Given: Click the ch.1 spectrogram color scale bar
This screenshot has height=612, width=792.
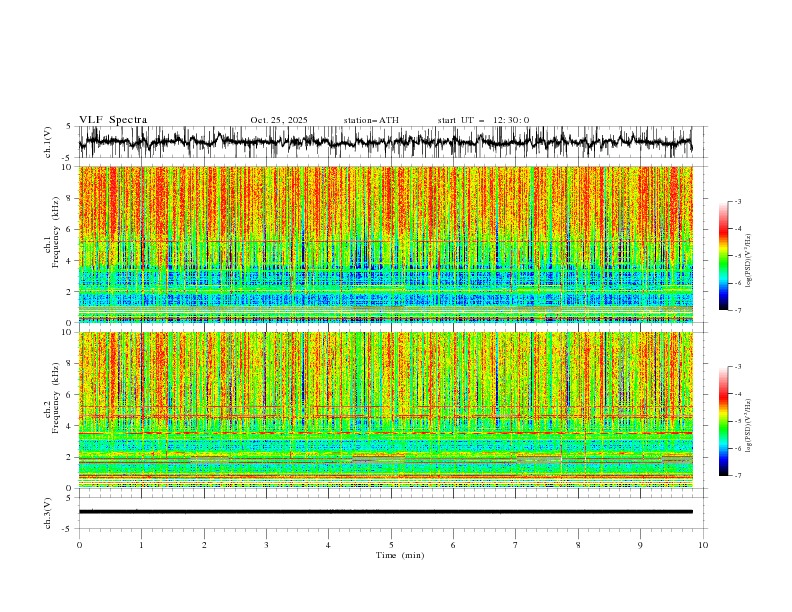Looking at the screenshot, I should pos(724,256).
